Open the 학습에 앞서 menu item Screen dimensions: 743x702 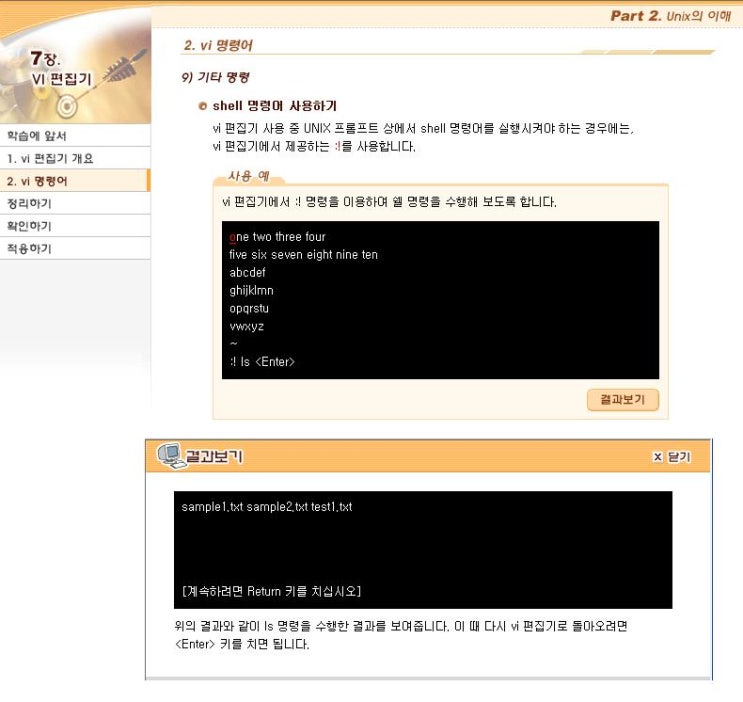(x=38, y=136)
